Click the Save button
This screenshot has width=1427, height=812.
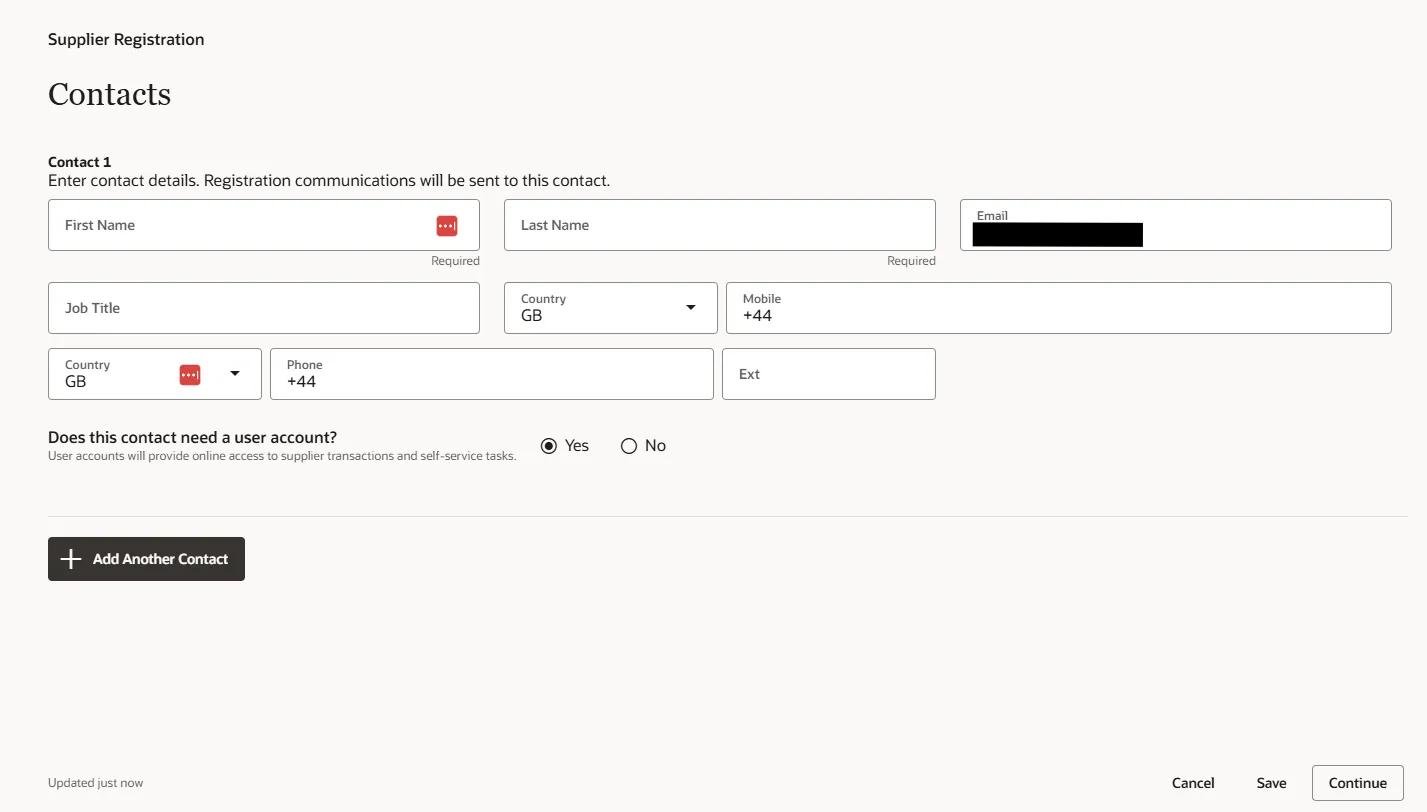point(1271,783)
